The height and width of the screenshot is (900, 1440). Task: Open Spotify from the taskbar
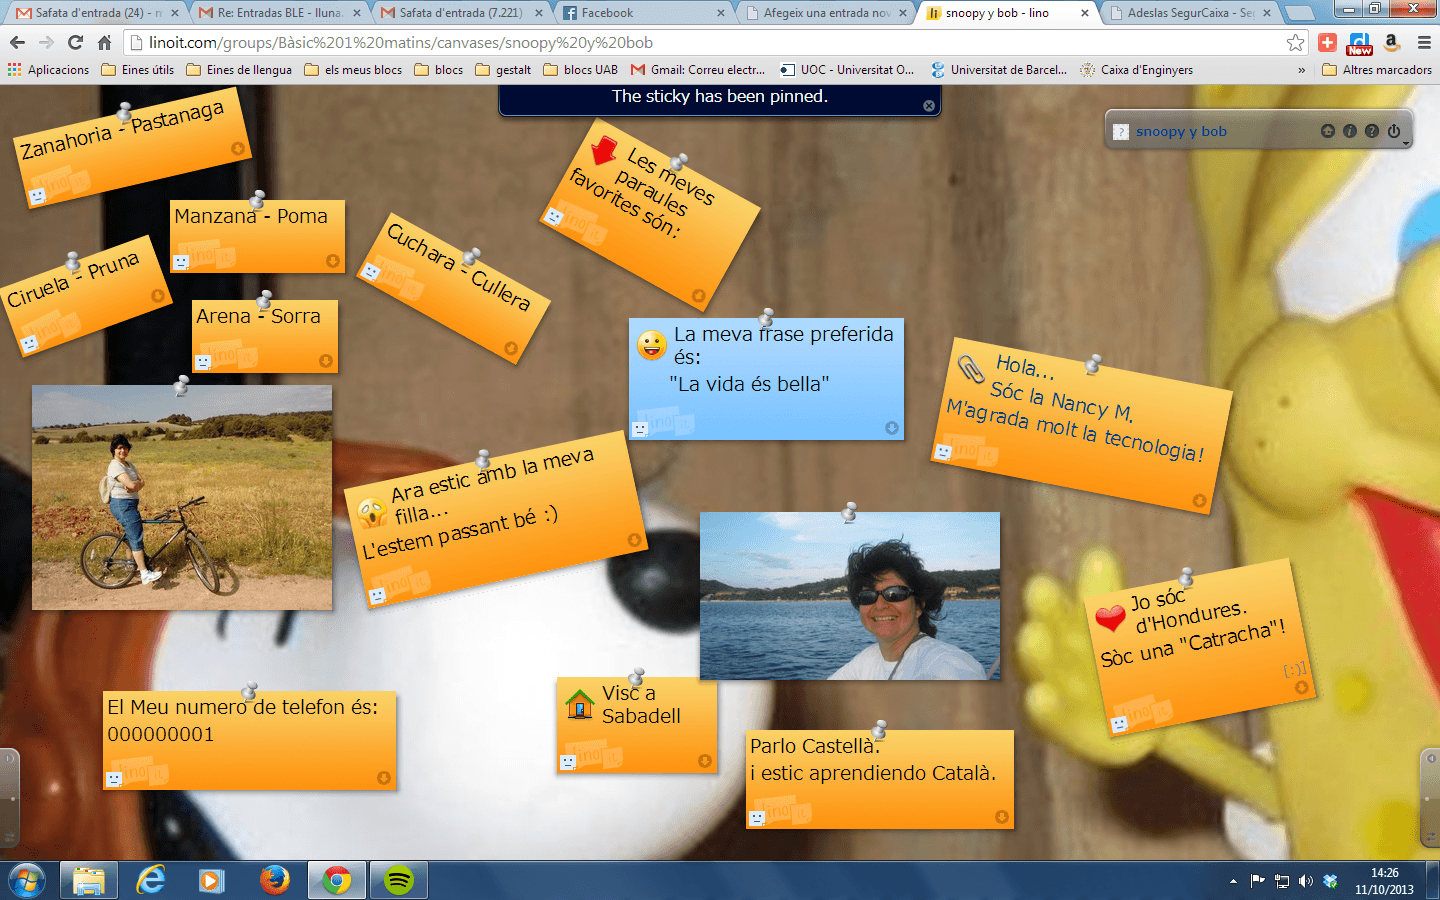pyautogui.click(x=399, y=880)
